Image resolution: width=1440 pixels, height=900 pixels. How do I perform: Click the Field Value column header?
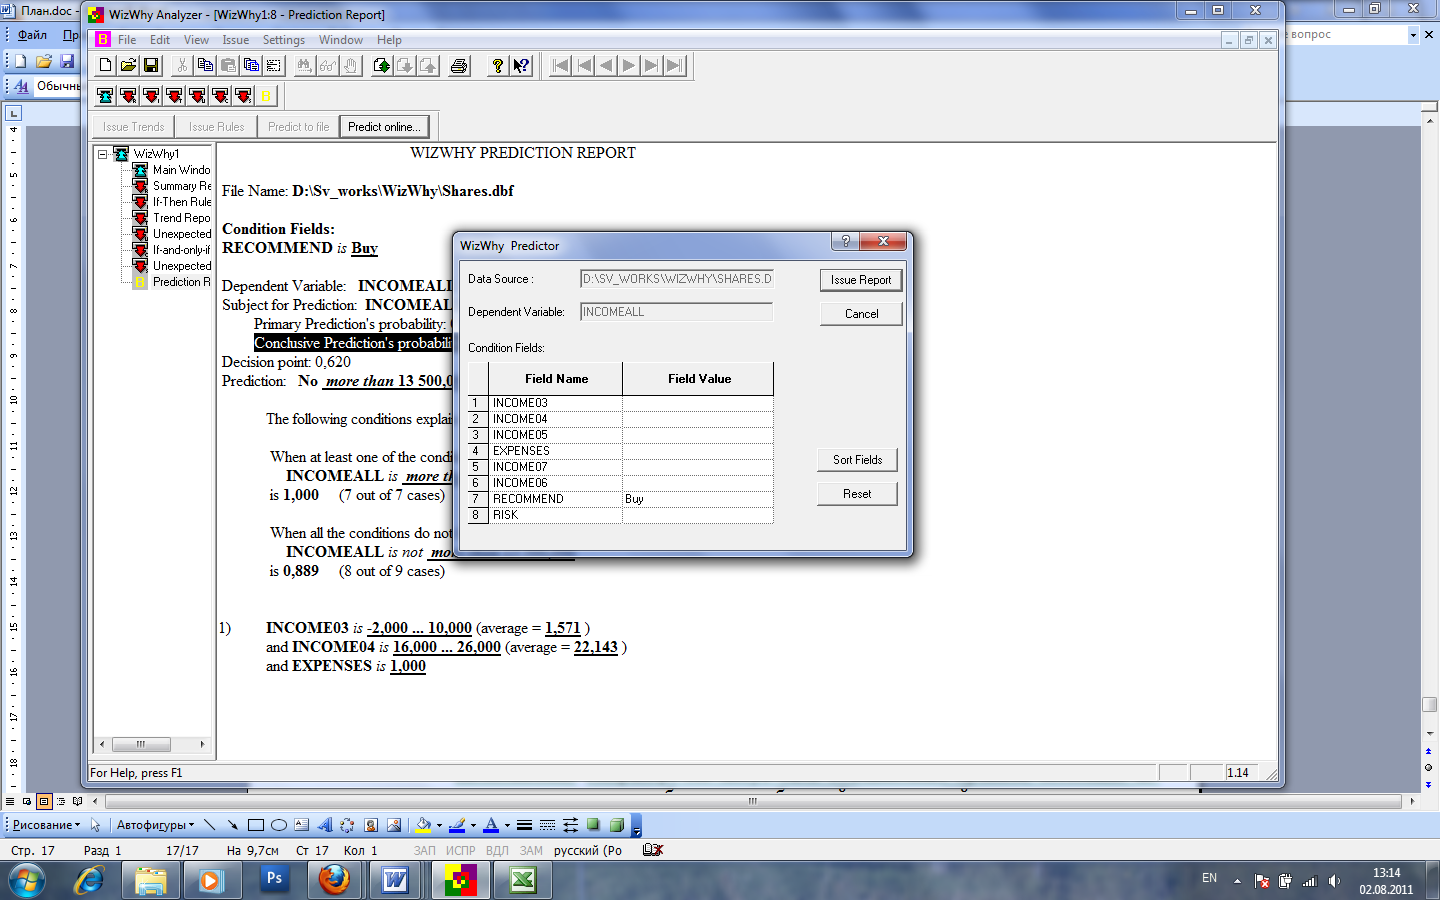tap(699, 379)
